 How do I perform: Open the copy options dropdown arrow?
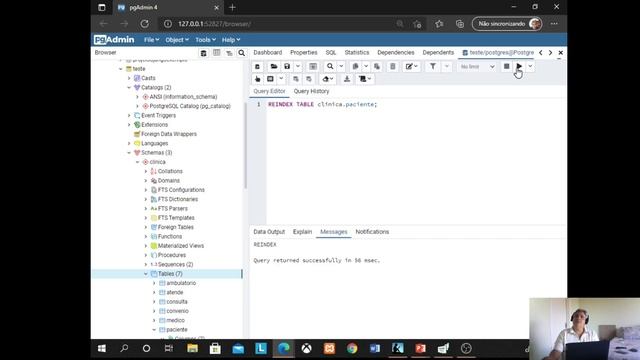[366, 67]
